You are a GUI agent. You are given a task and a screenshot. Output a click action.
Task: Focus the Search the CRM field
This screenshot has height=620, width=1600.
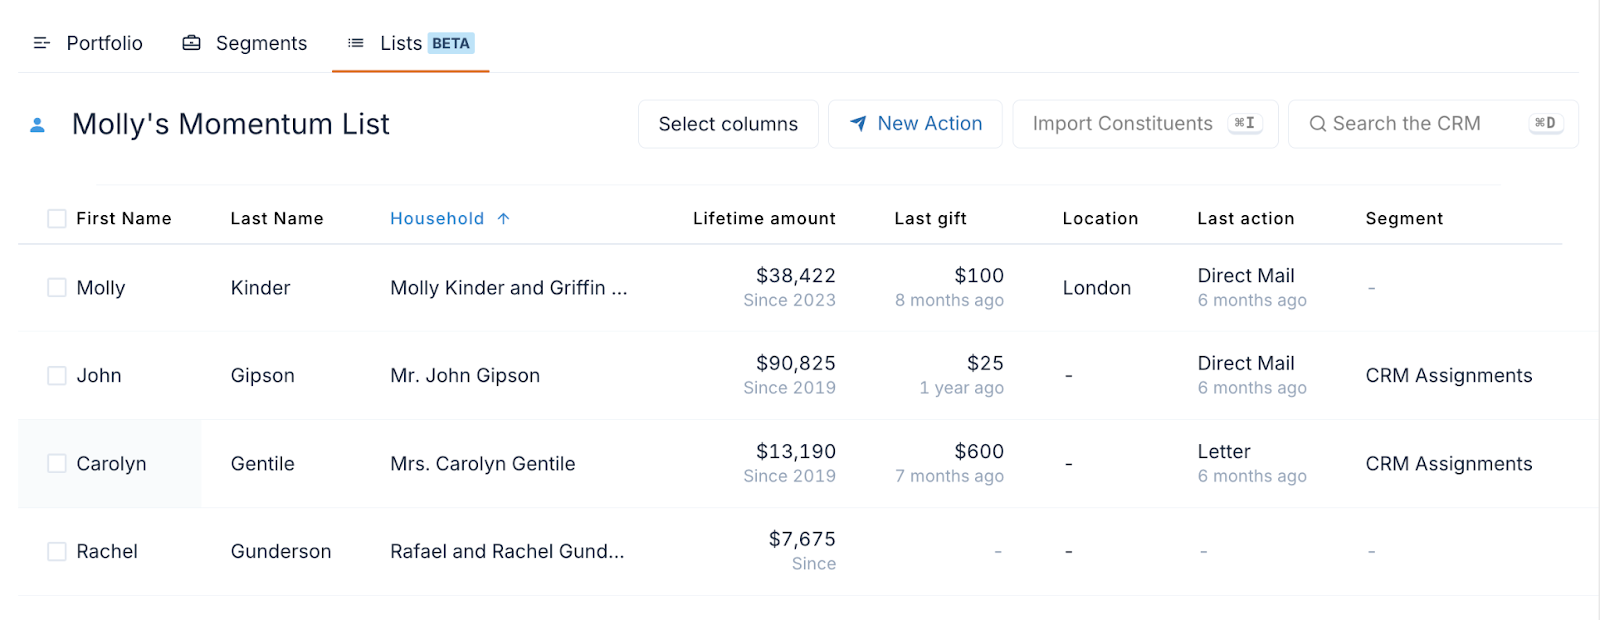(1433, 124)
